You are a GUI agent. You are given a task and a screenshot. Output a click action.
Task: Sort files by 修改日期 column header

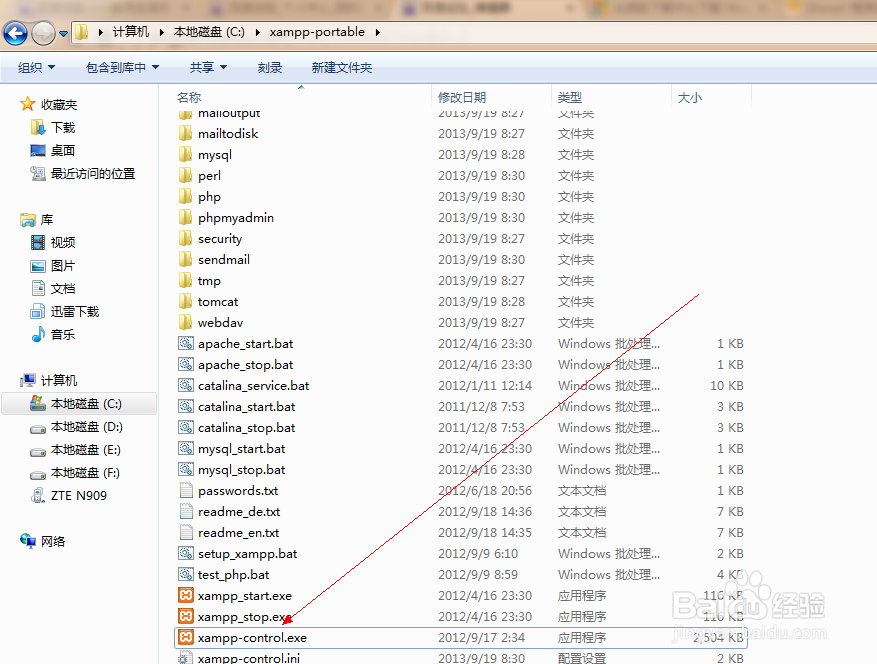pos(462,97)
